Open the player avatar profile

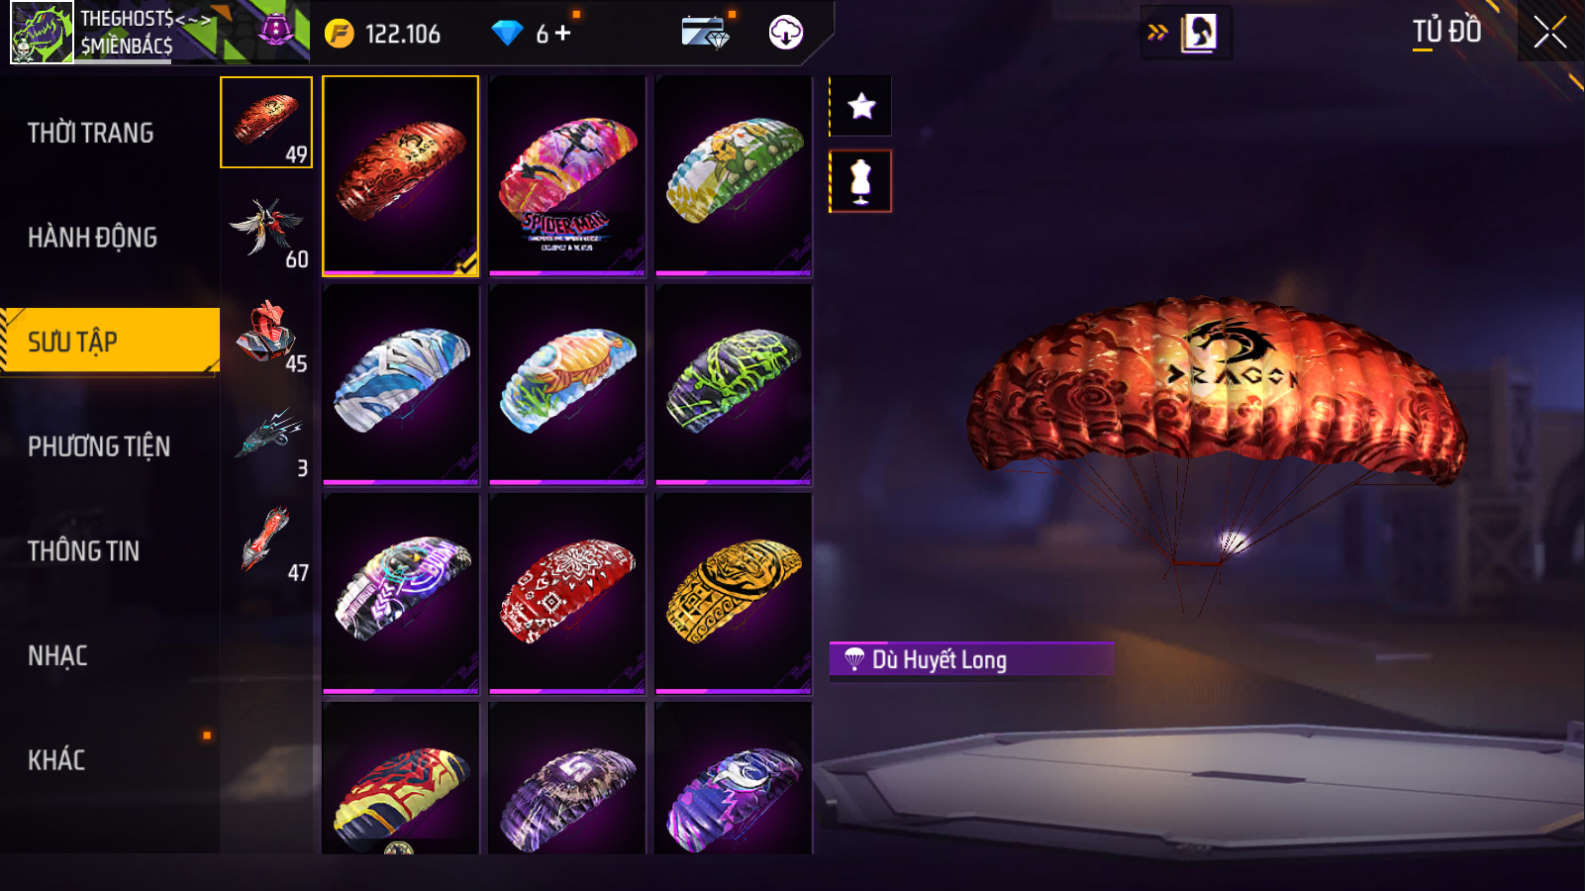pyautogui.click(x=41, y=33)
